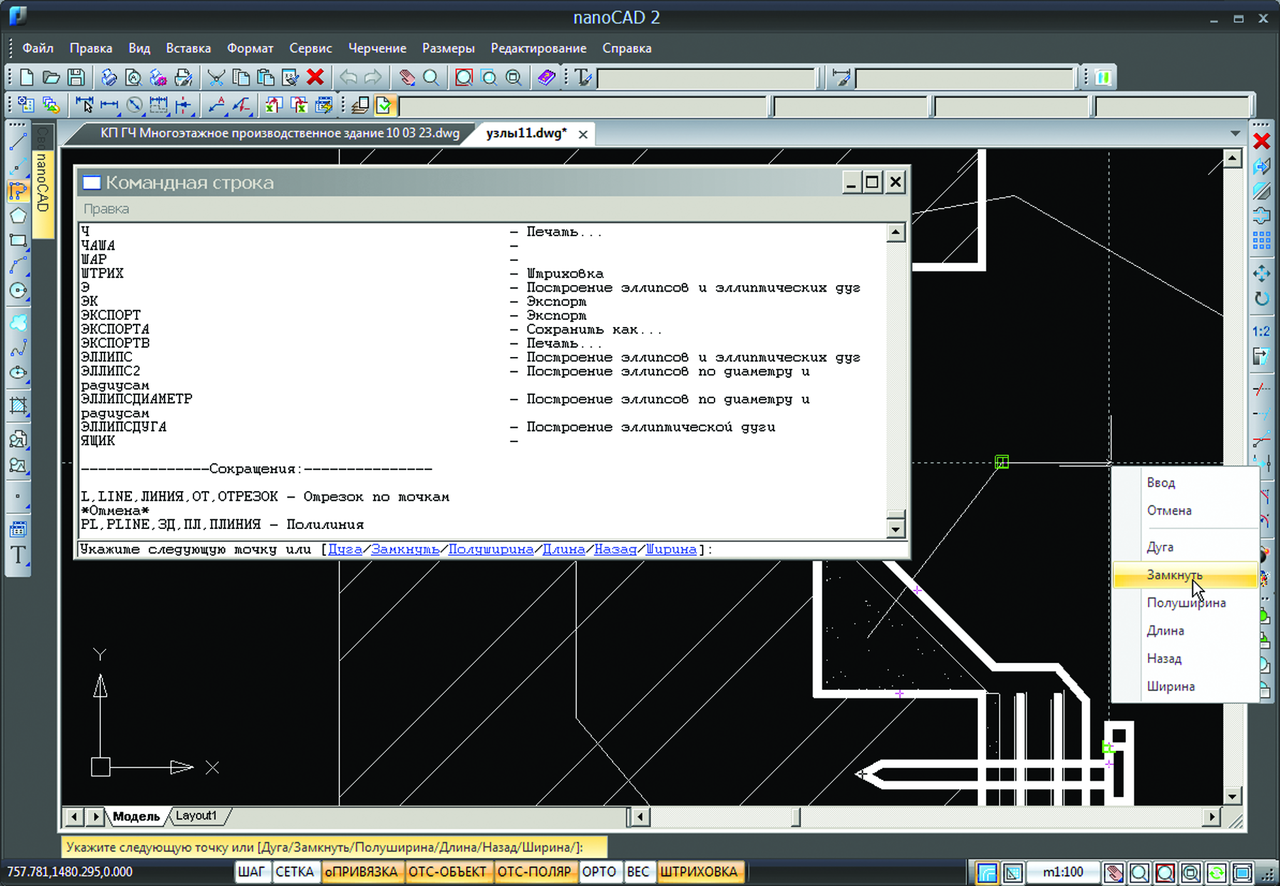Image resolution: width=1280 pixels, height=886 pixels.
Task: Open the m1:100 scale dropdown
Action: coord(1063,873)
